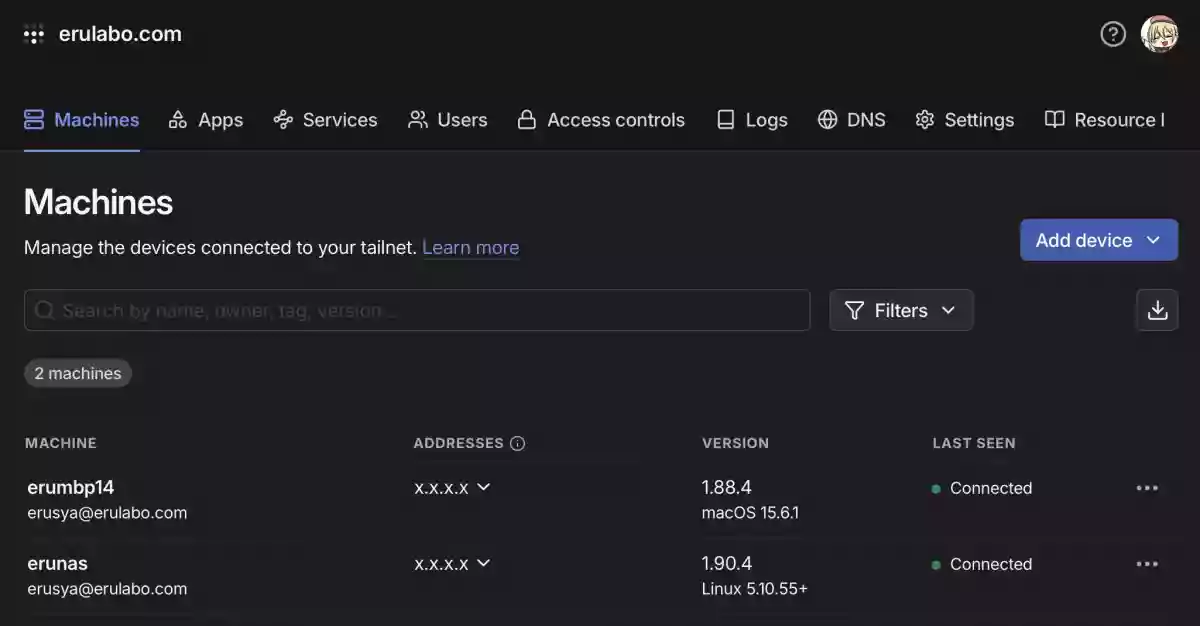
Task: Open the erumbp14 machine details
Action: 71,487
